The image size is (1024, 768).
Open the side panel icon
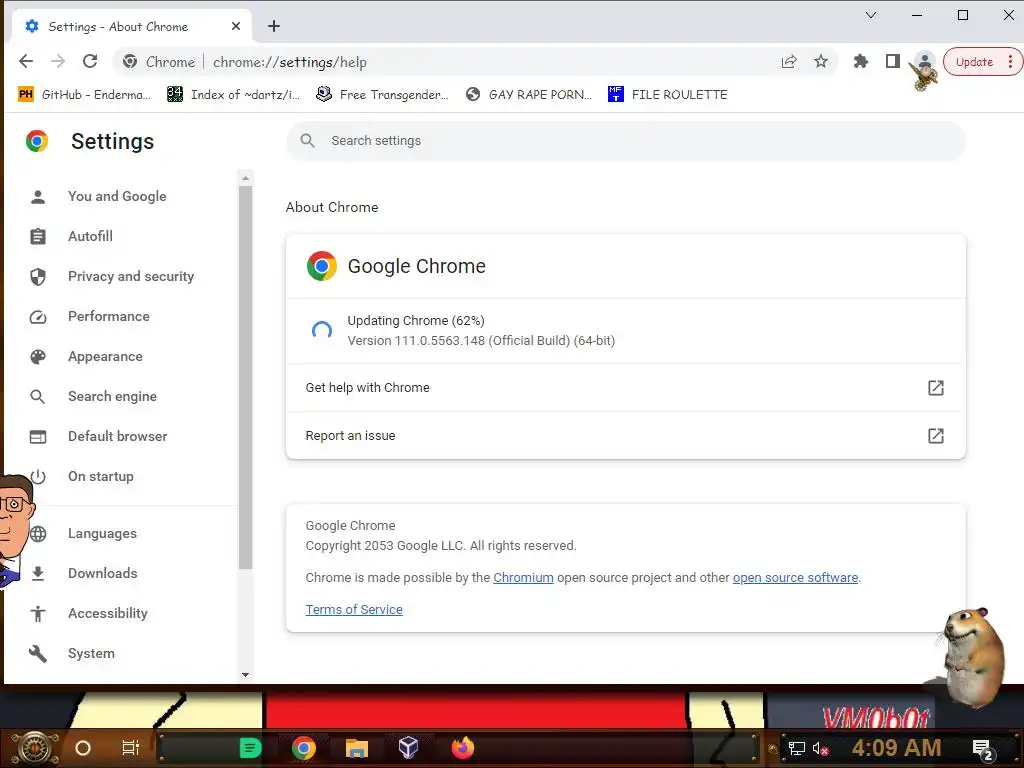click(x=893, y=61)
